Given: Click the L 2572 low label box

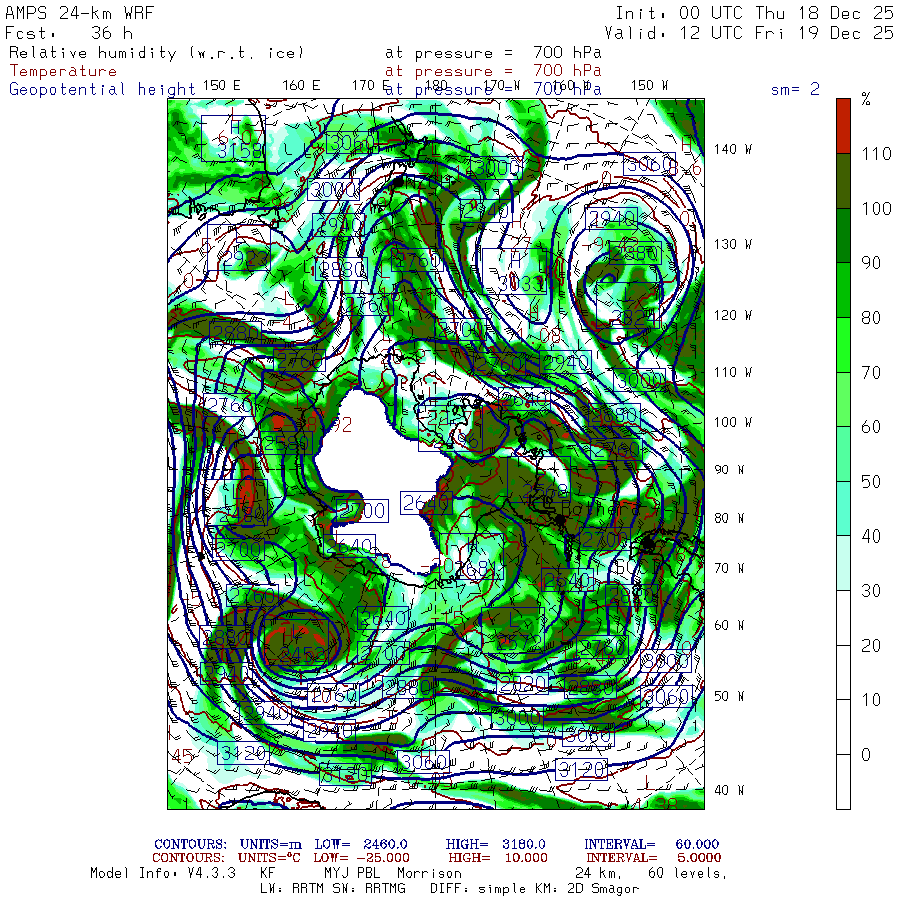Looking at the screenshot, I should [x=513, y=630].
